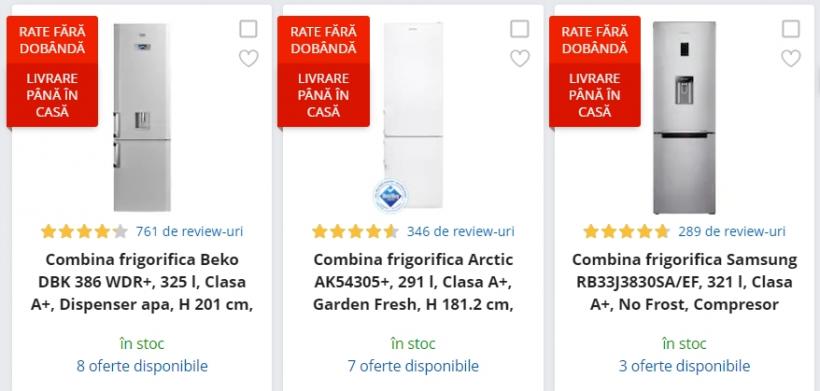
Task: Tick compare checkbox for Beko DBK 386
Action: click(248, 29)
